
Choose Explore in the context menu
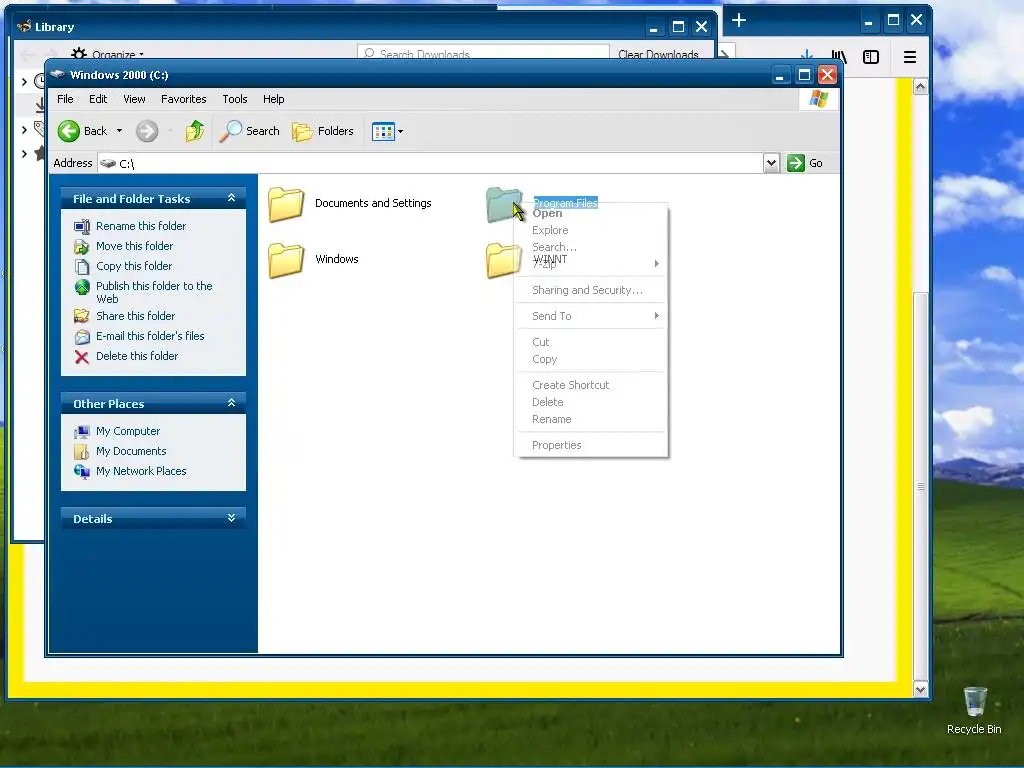coord(590,231)
